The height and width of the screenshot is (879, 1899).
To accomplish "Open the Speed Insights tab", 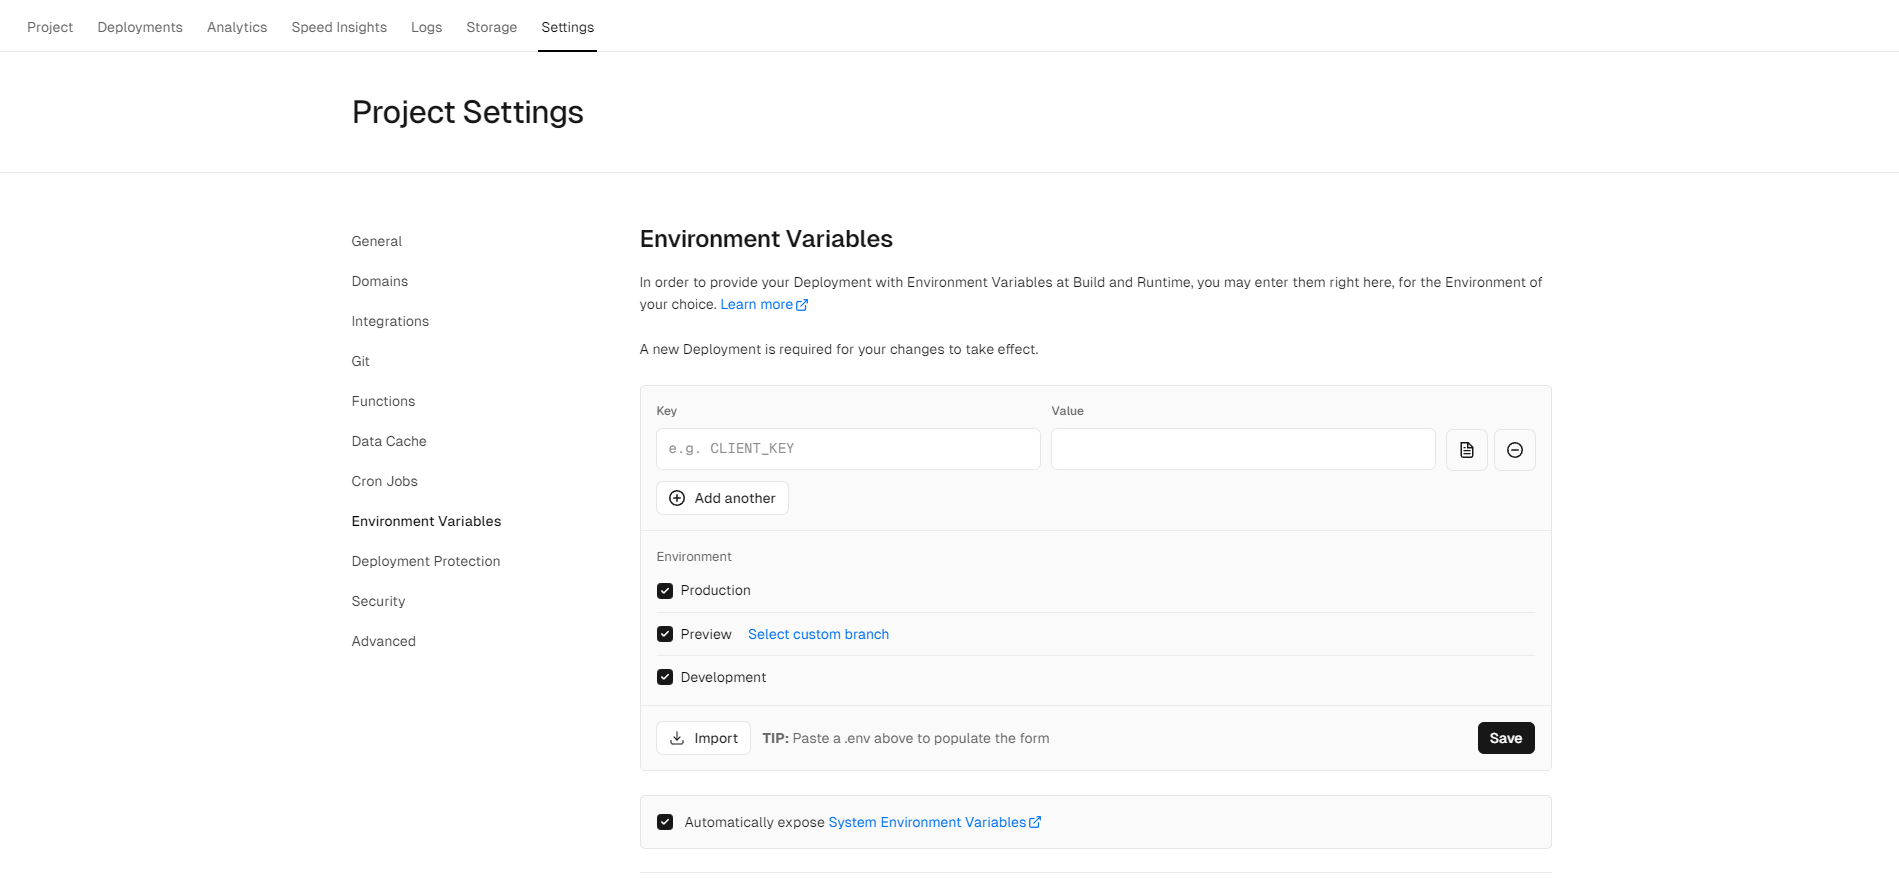I will [339, 27].
